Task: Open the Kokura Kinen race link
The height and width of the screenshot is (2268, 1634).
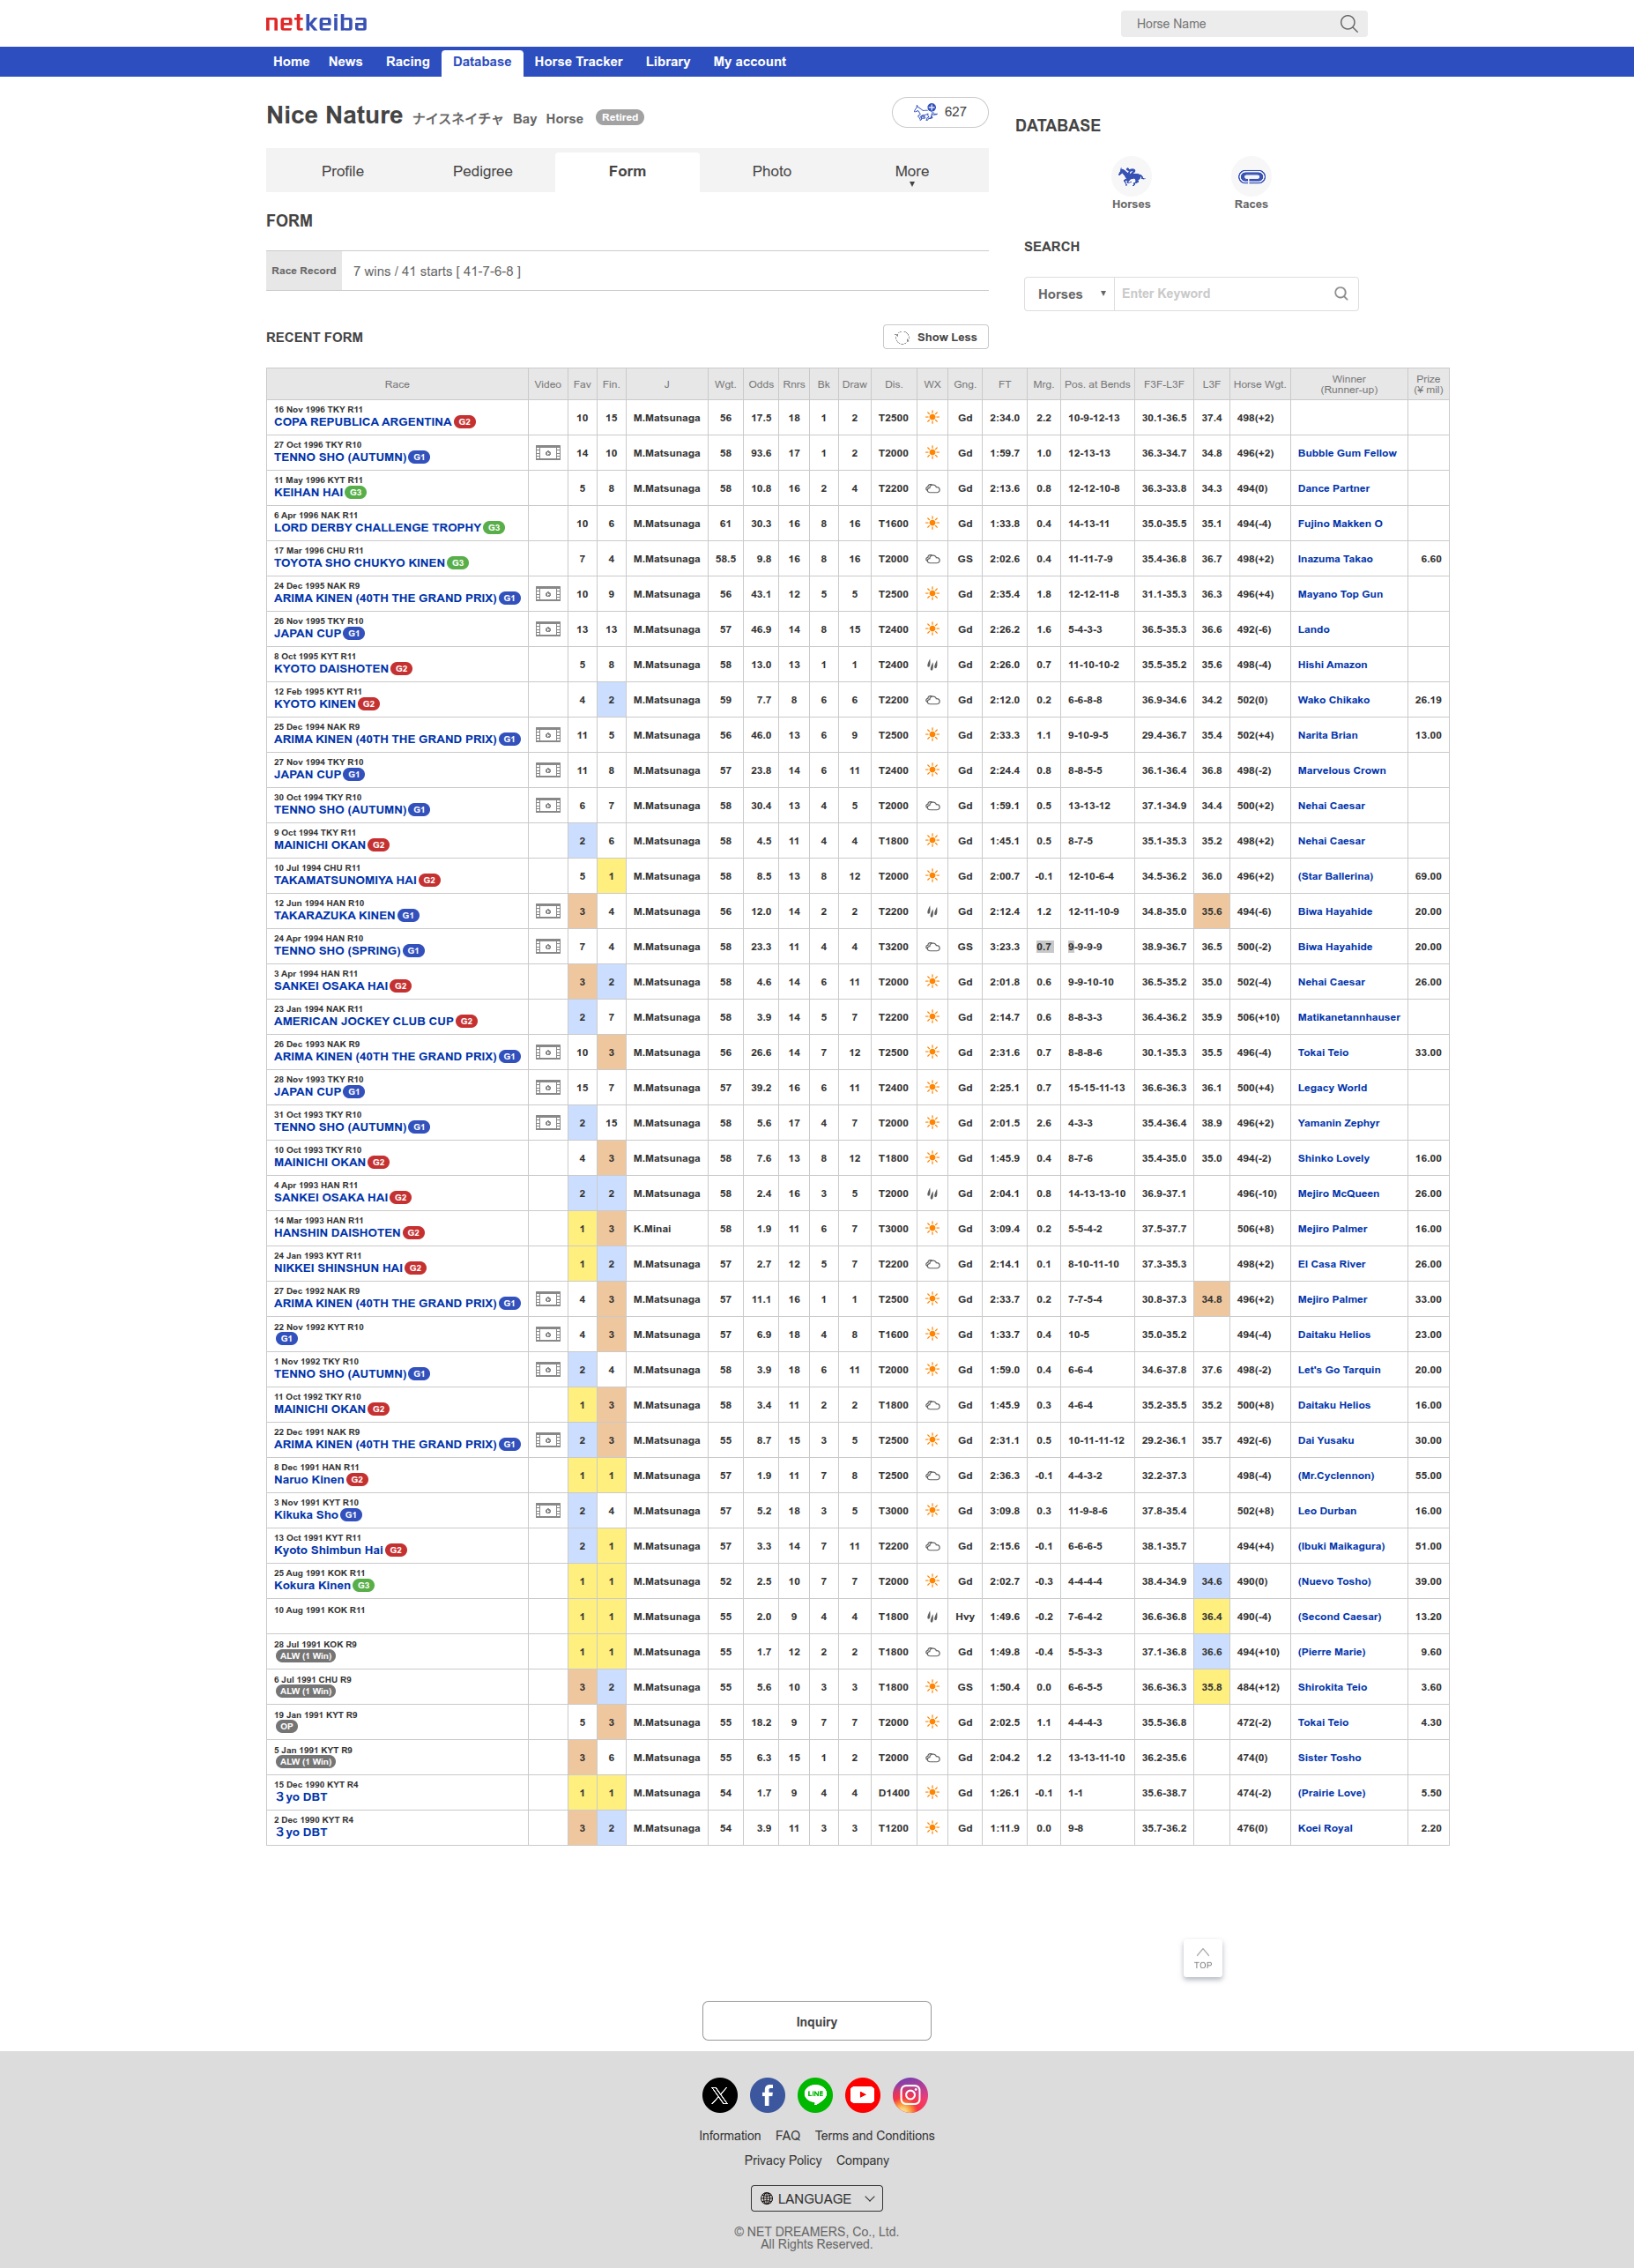Action: [312, 1585]
